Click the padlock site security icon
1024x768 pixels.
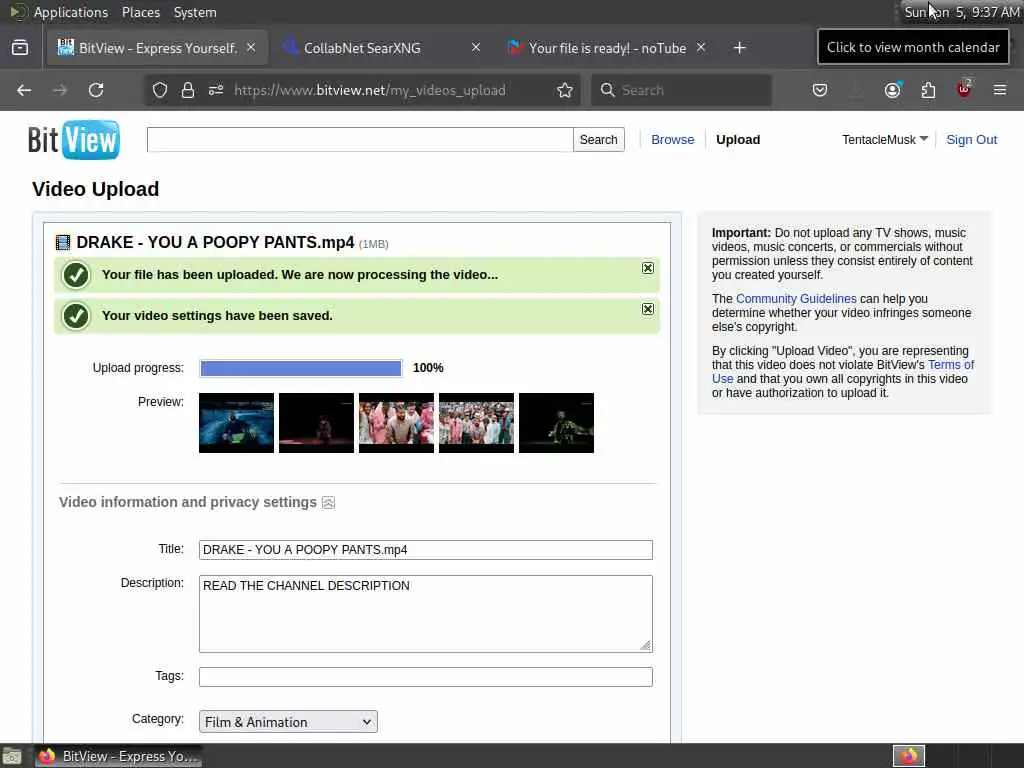pos(188,90)
